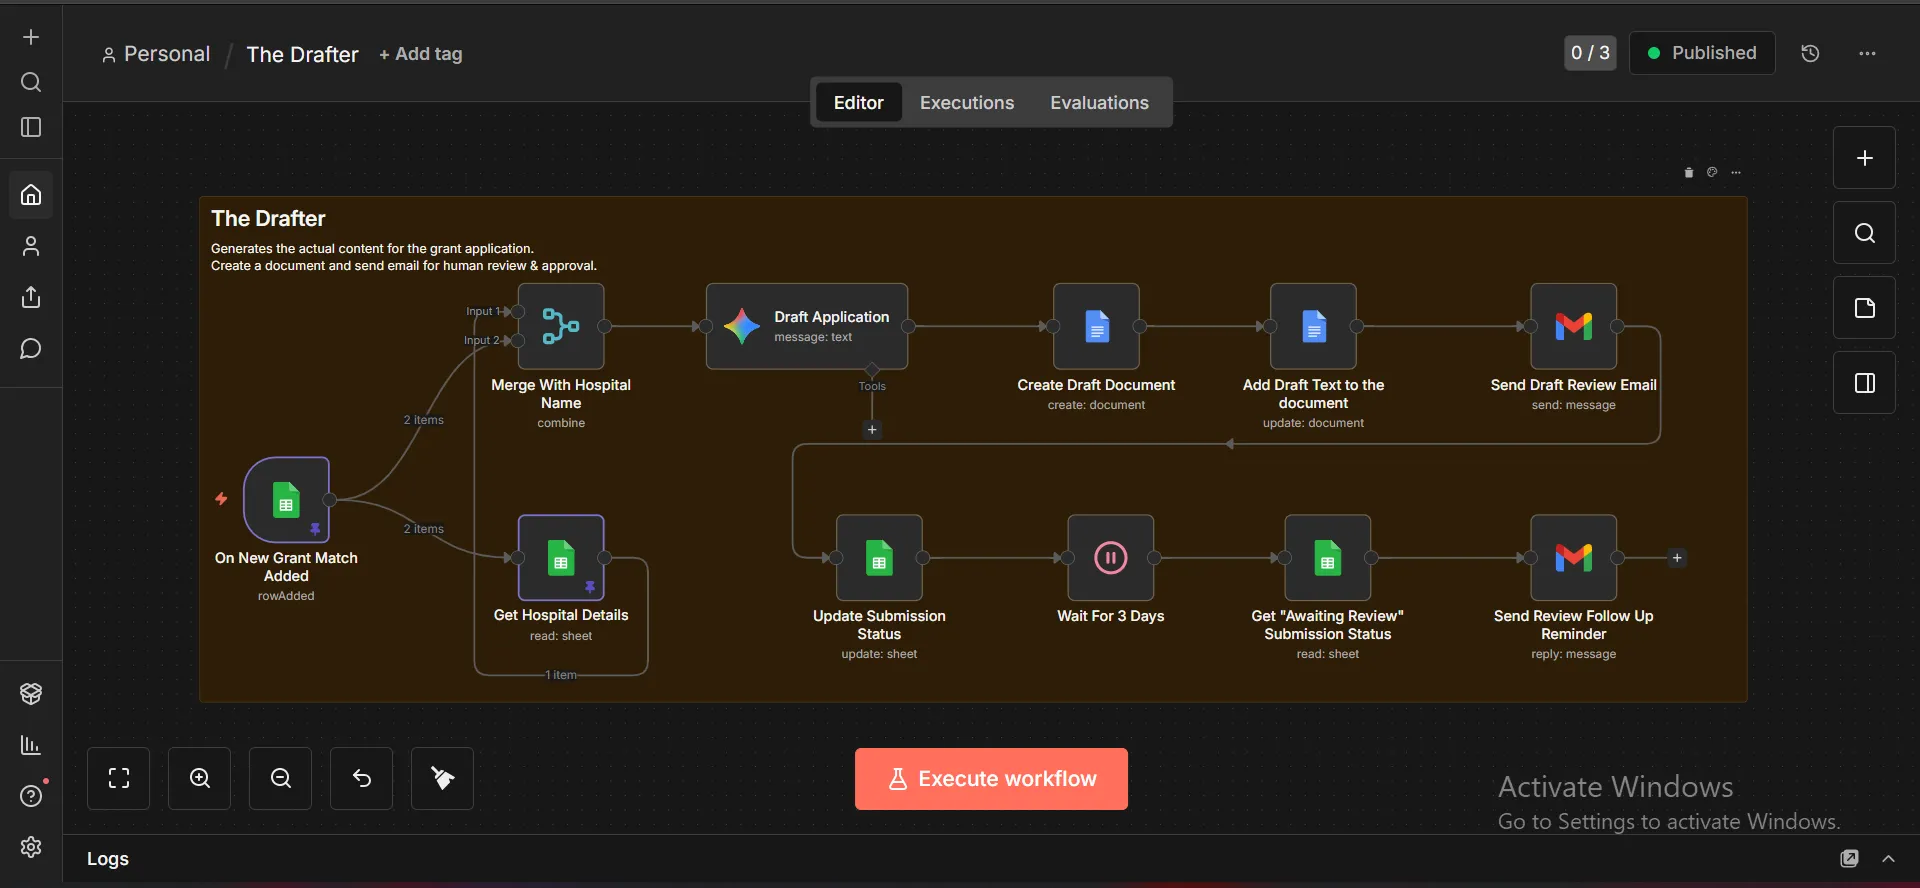Open the workflow more options menu

click(1867, 53)
